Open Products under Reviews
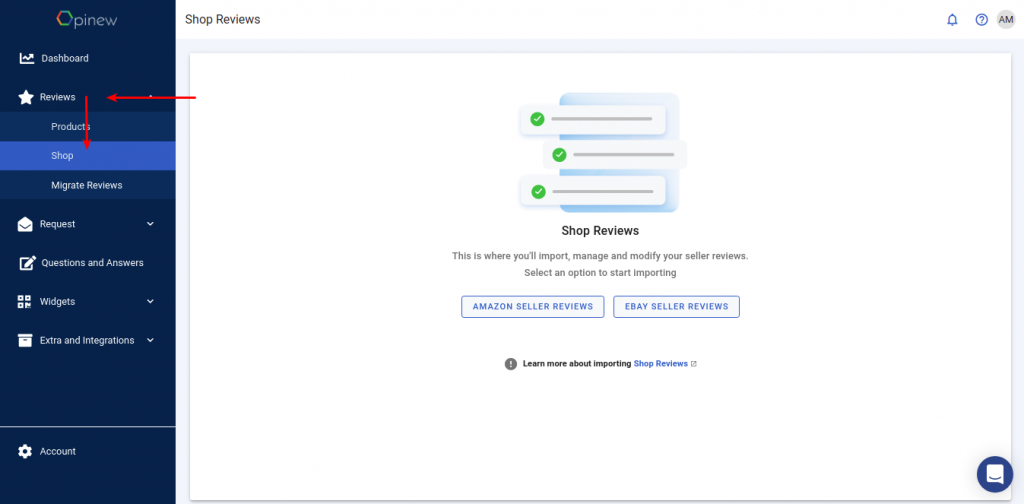The height and width of the screenshot is (504, 1024). 88,127
